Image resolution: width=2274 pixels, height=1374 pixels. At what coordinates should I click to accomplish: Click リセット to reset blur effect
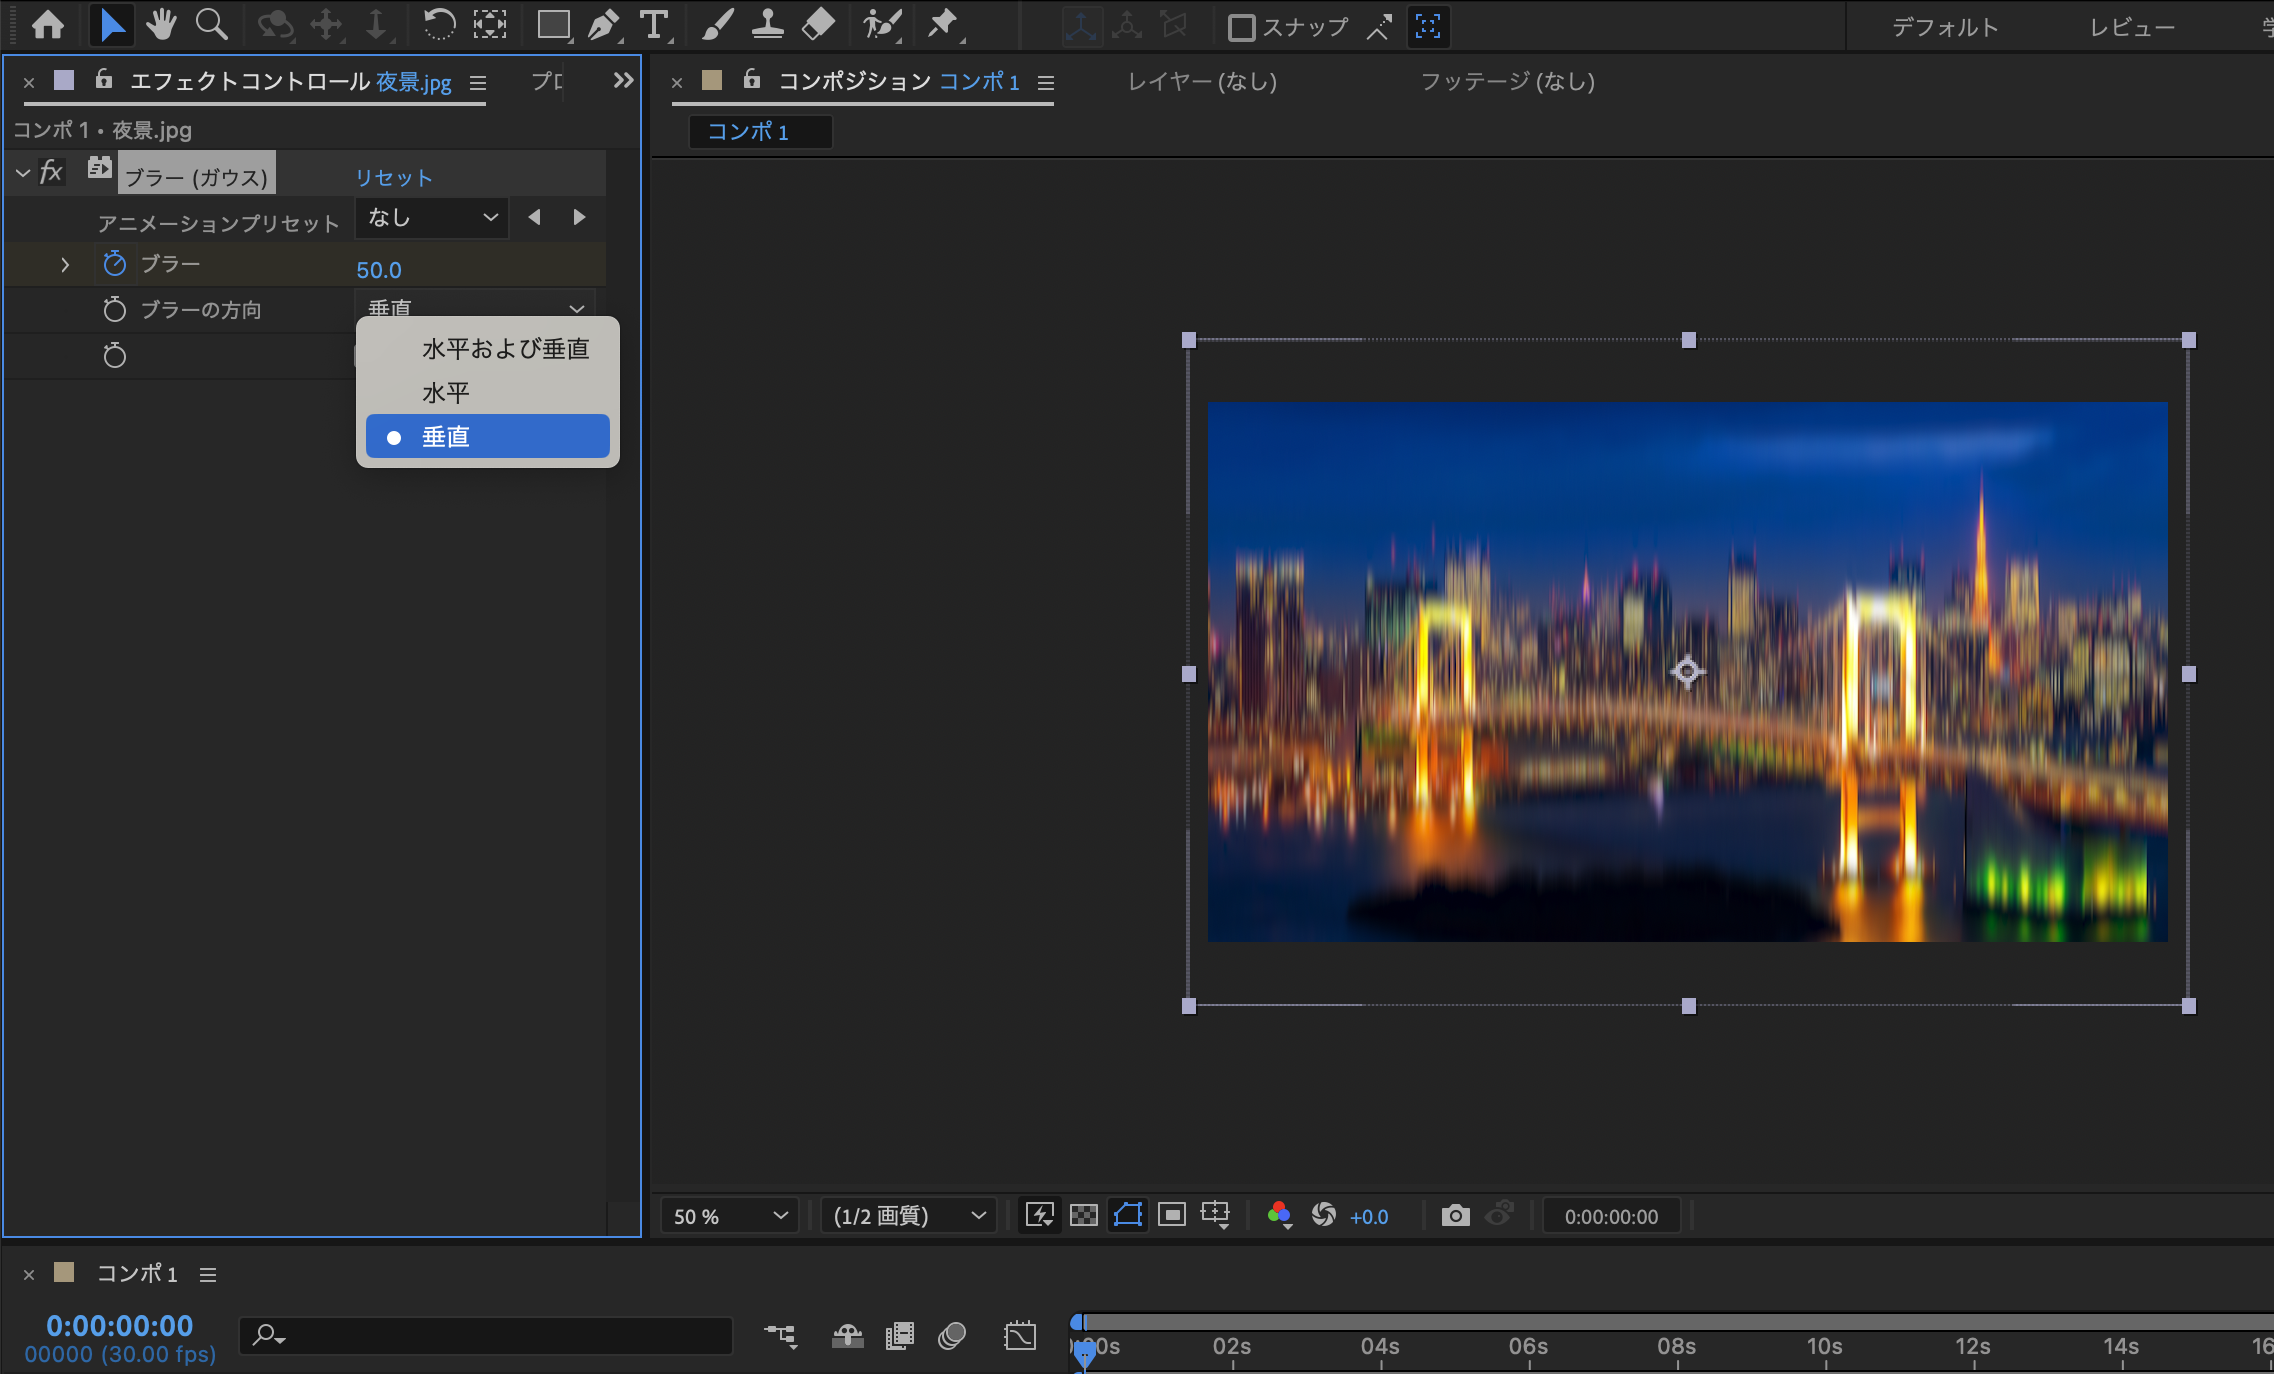[394, 178]
